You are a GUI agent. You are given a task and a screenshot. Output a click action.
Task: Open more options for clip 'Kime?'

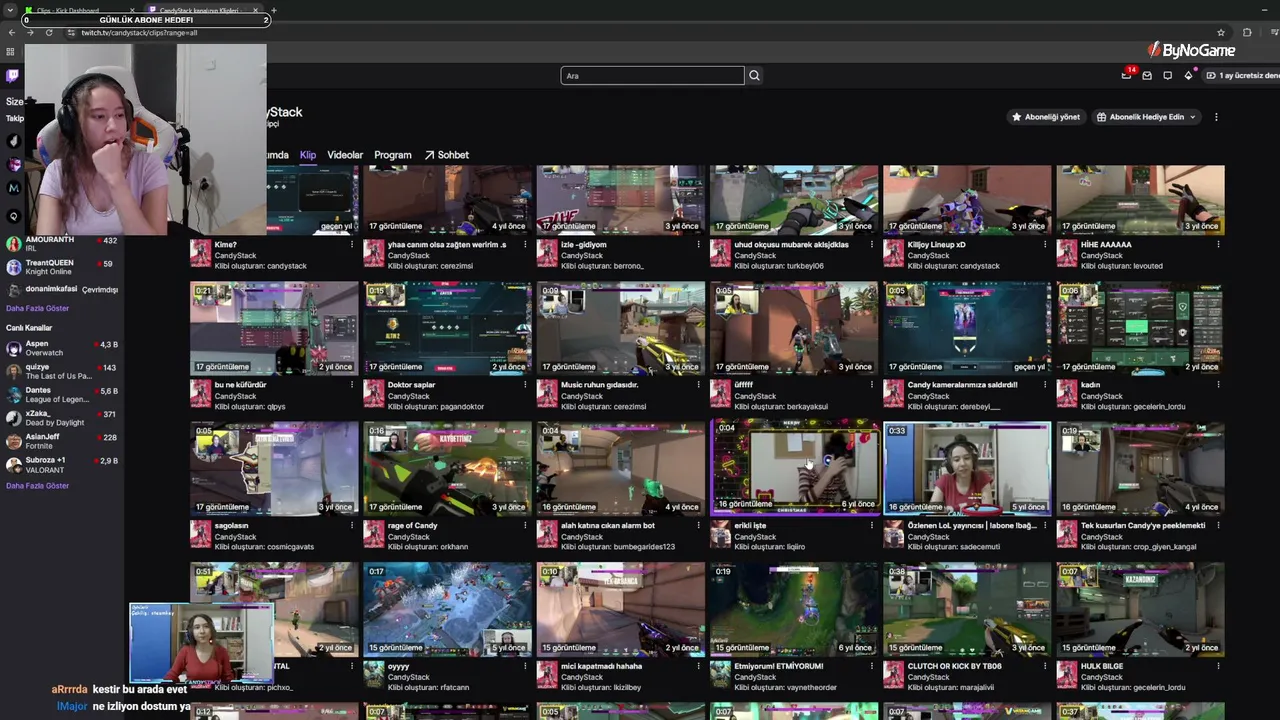(x=352, y=245)
